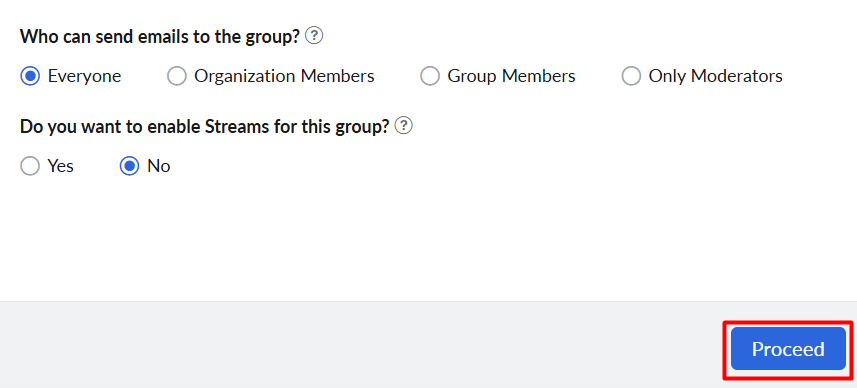Choose Organization Members radio circle
The height and width of the screenshot is (388, 857).
tap(177, 76)
